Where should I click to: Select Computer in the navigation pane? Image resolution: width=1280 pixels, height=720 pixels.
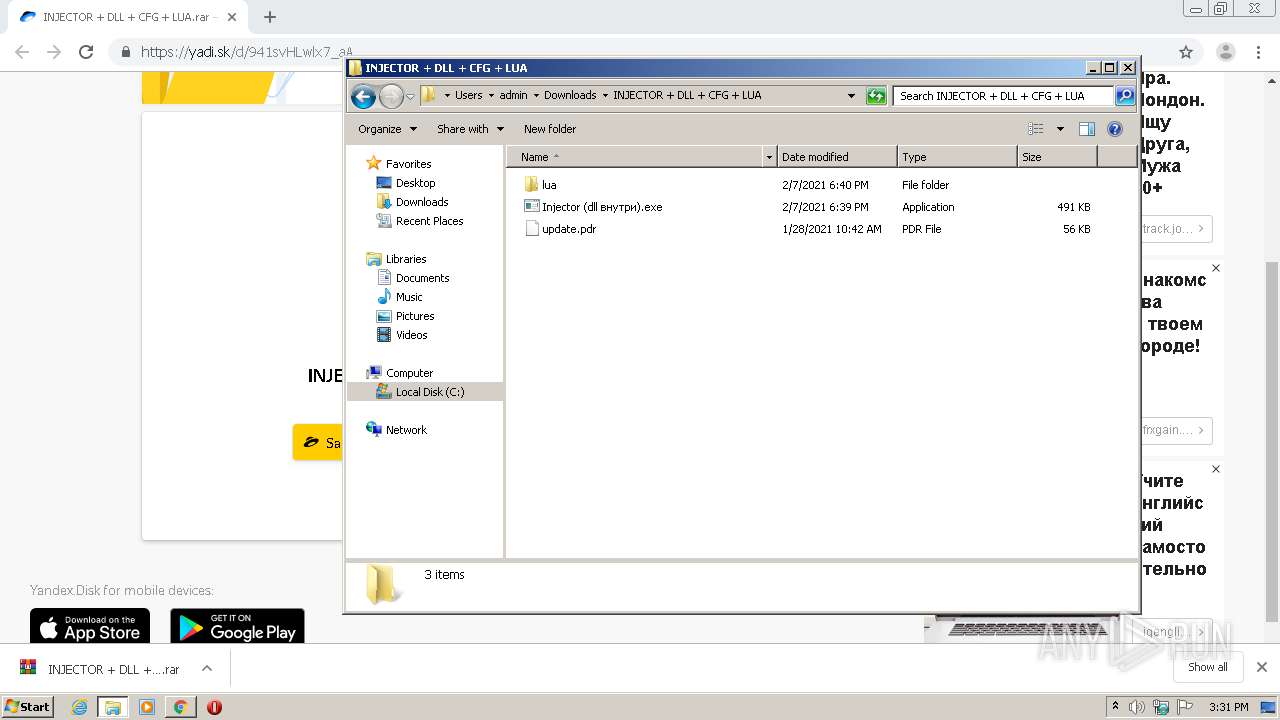click(400, 373)
